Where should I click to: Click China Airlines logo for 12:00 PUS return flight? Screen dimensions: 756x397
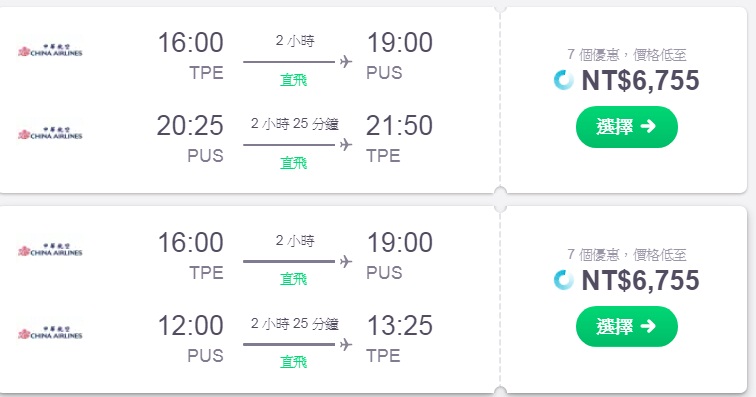(50, 333)
